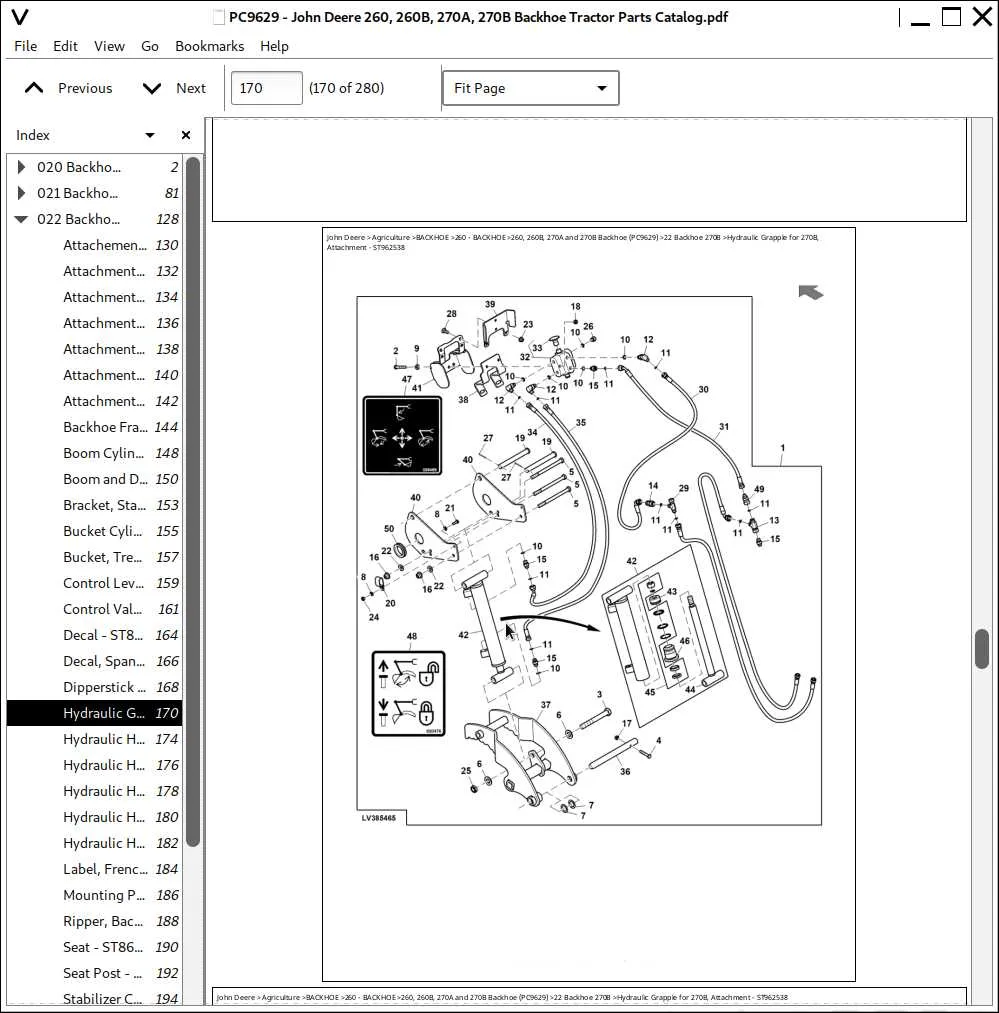Open the Attachment entry for page 142
Image resolution: width=999 pixels, height=1013 pixels.
click(95, 401)
